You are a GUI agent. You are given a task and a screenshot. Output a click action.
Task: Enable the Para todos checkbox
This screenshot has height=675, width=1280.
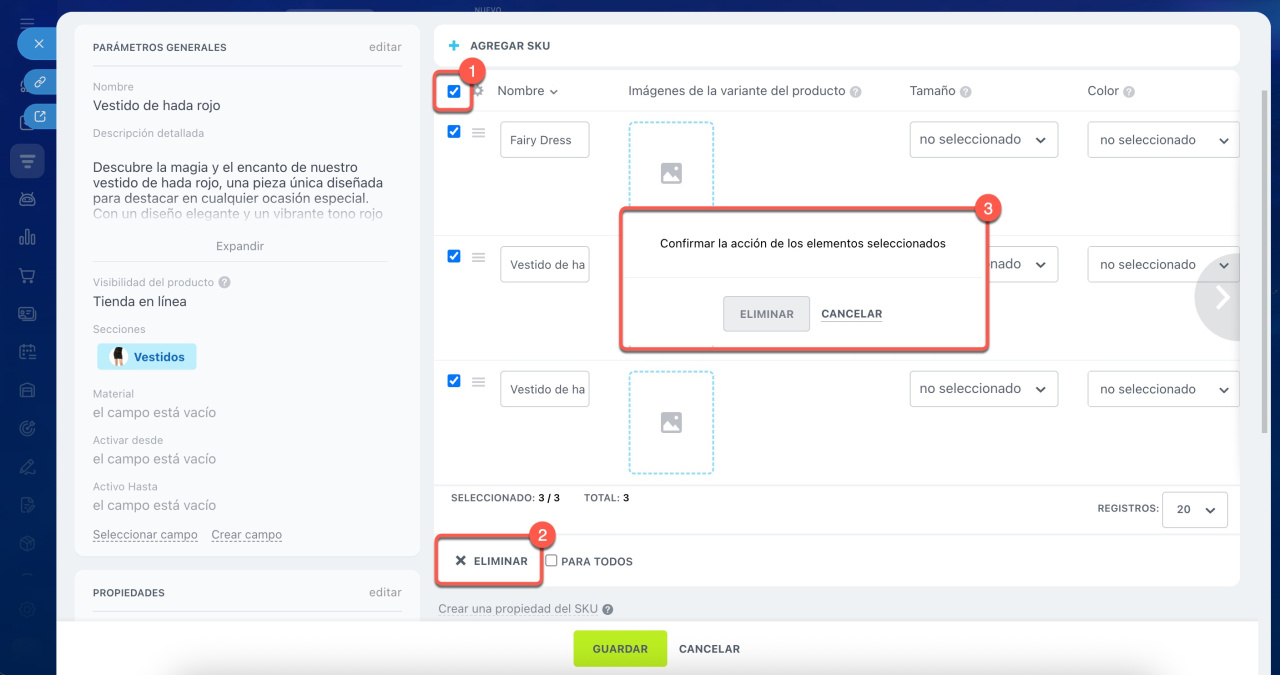(x=551, y=561)
